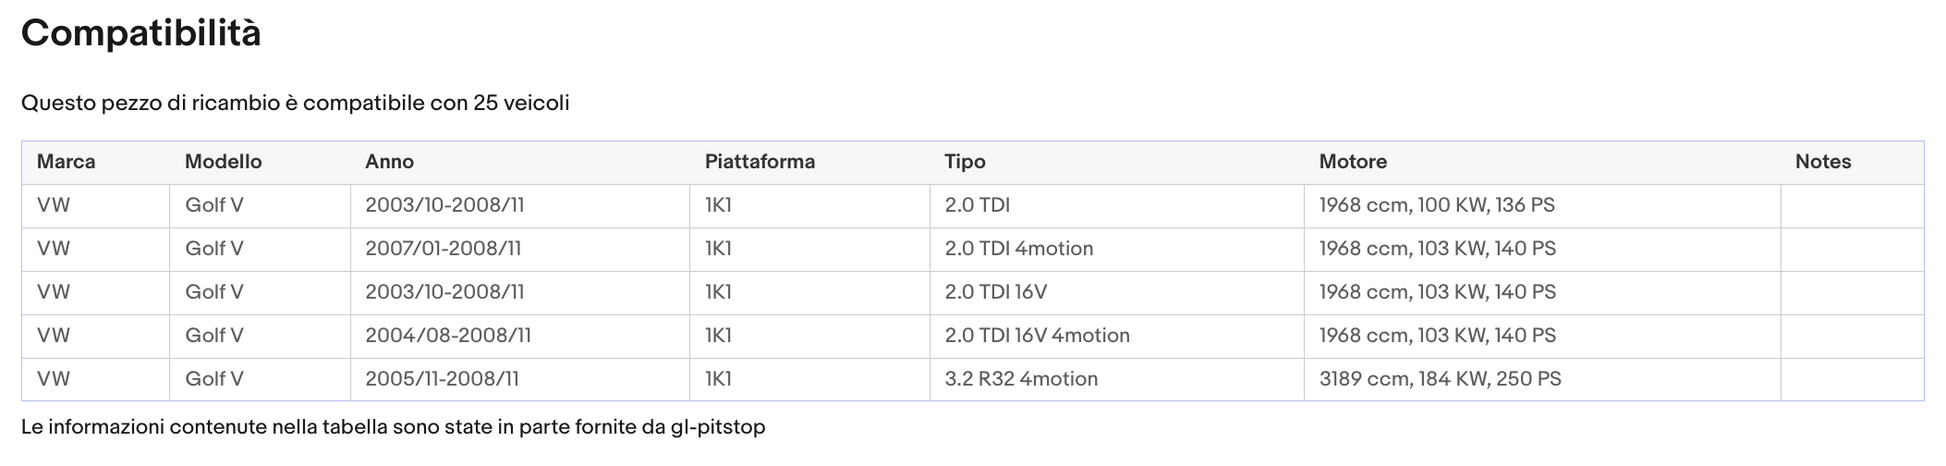Click the Notes column header
1946x466 pixels.
pyautogui.click(x=1822, y=162)
